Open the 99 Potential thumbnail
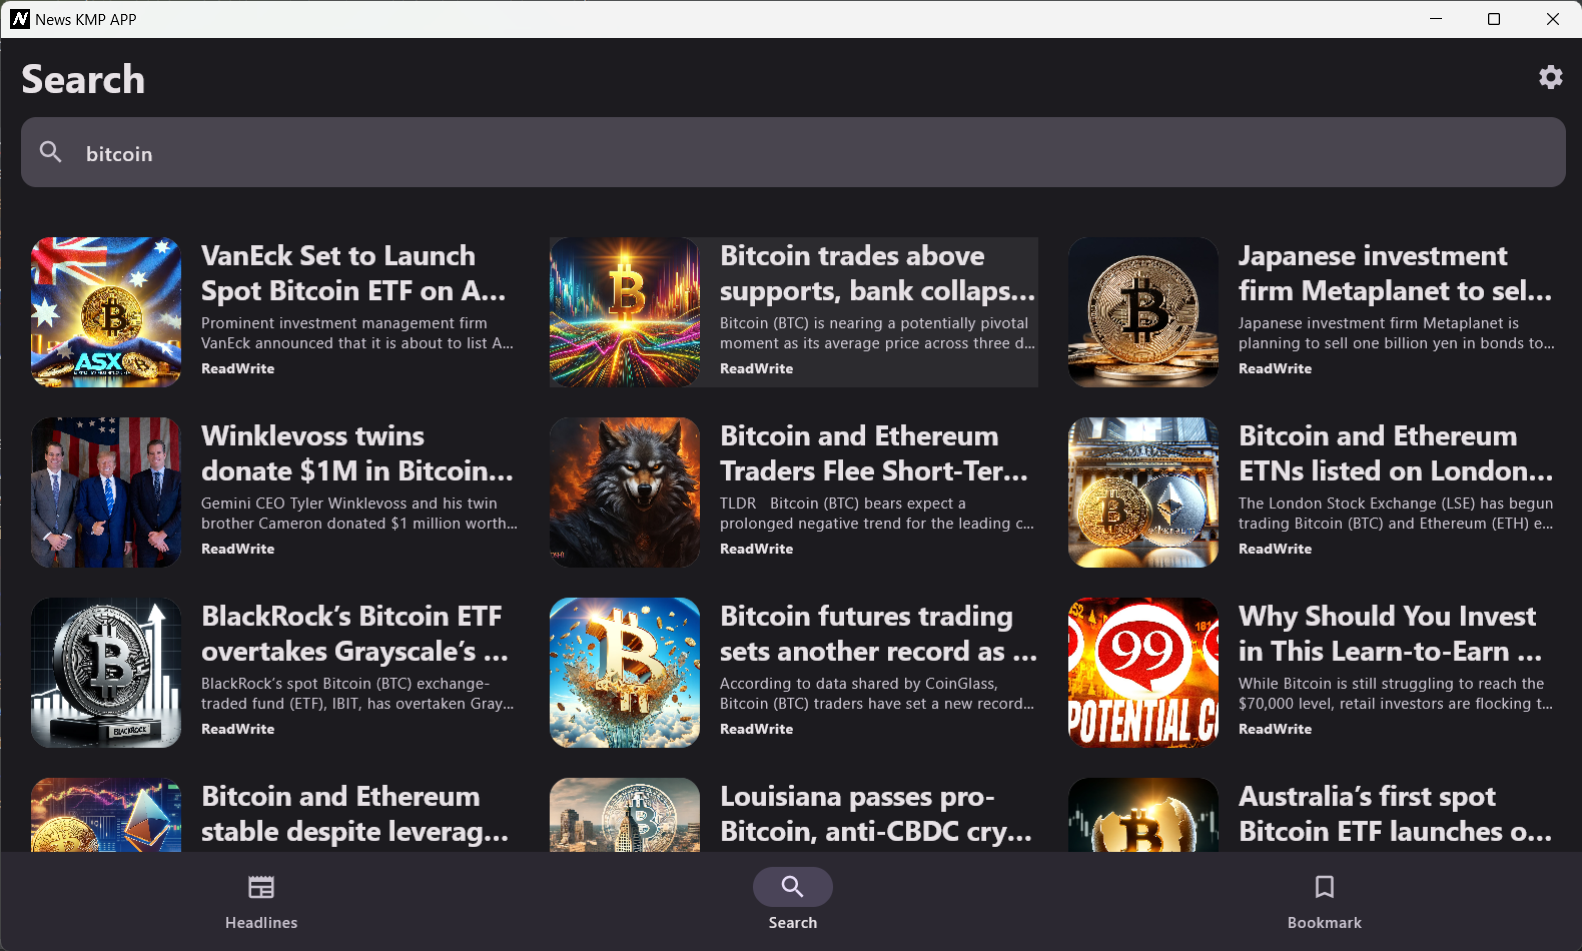The image size is (1582, 951). coord(1143,672)
